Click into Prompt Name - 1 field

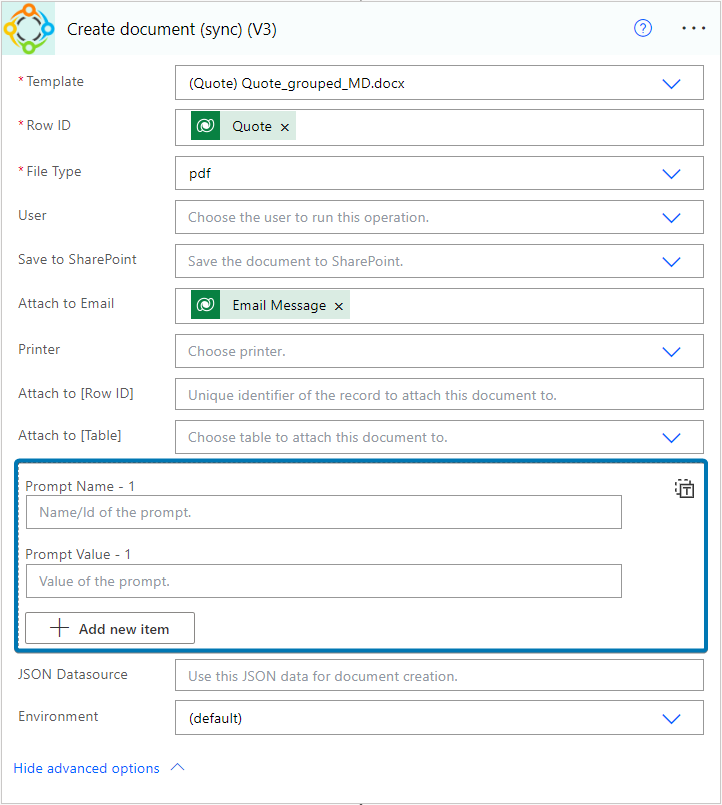pyautogui.click(x=324, y=512)
